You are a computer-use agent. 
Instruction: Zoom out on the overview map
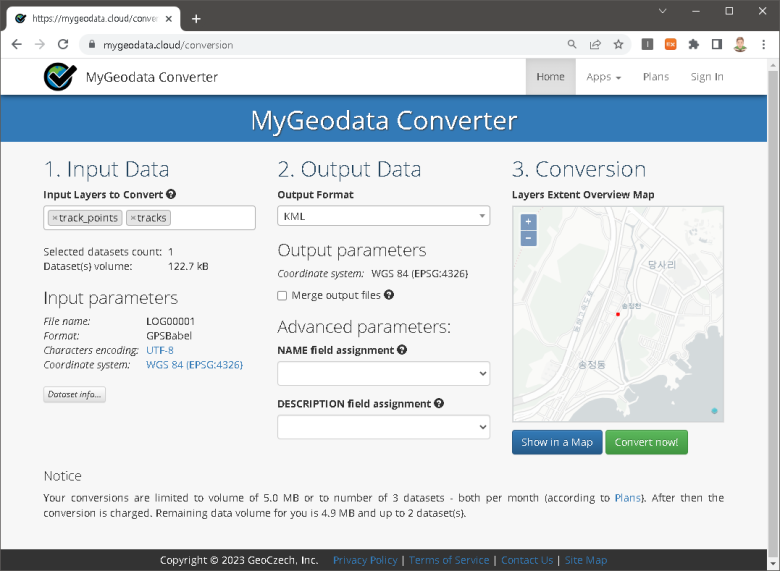528,238
